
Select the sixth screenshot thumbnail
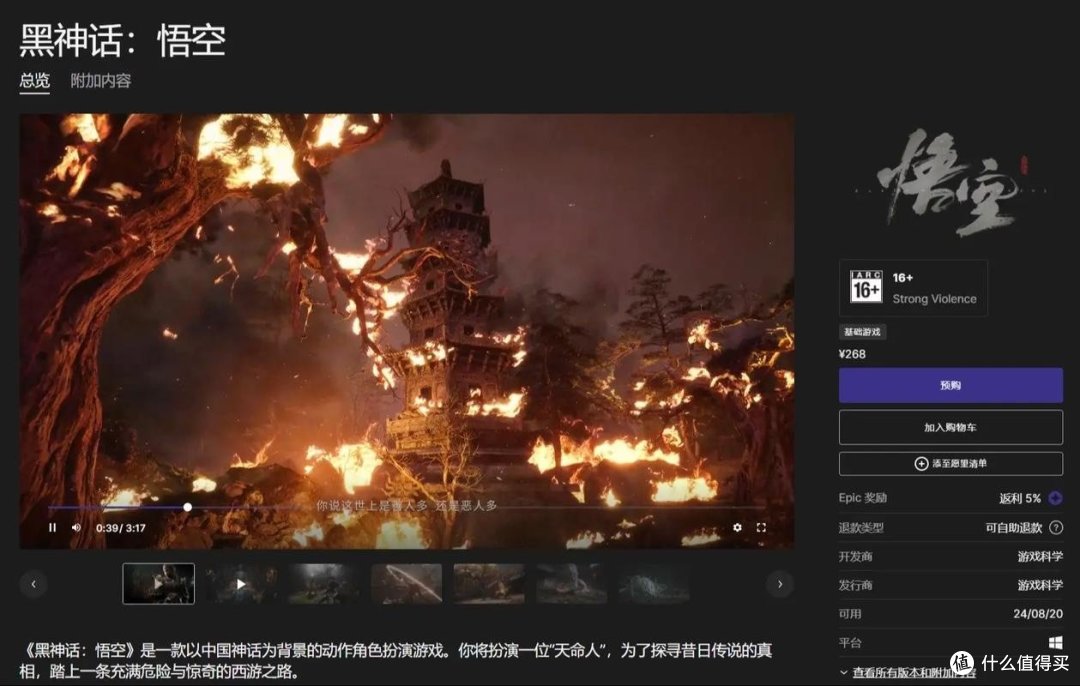click(572, 583)
